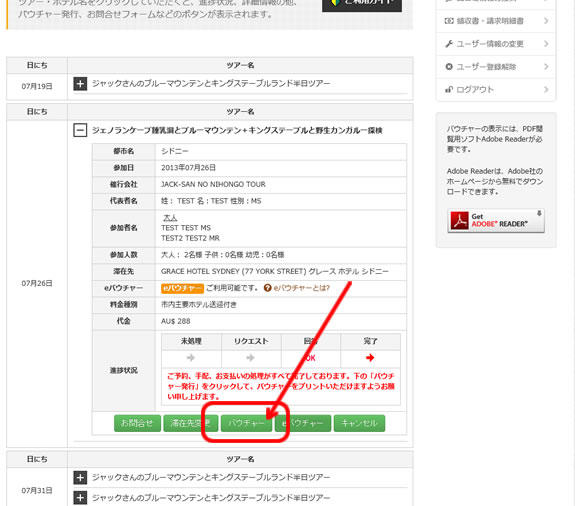Click the wrench icon beside ユーザー情報の変更
The height and width of the screenshot is (506, 575).
pos(449,44)
